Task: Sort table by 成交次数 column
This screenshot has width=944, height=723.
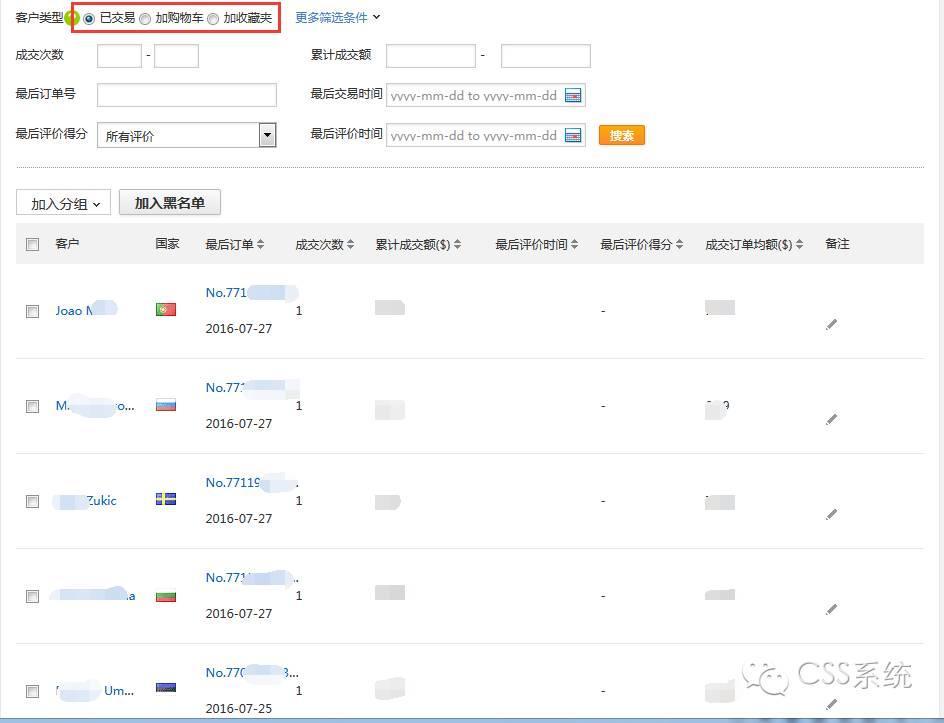Action: click(x=324, y=244)
